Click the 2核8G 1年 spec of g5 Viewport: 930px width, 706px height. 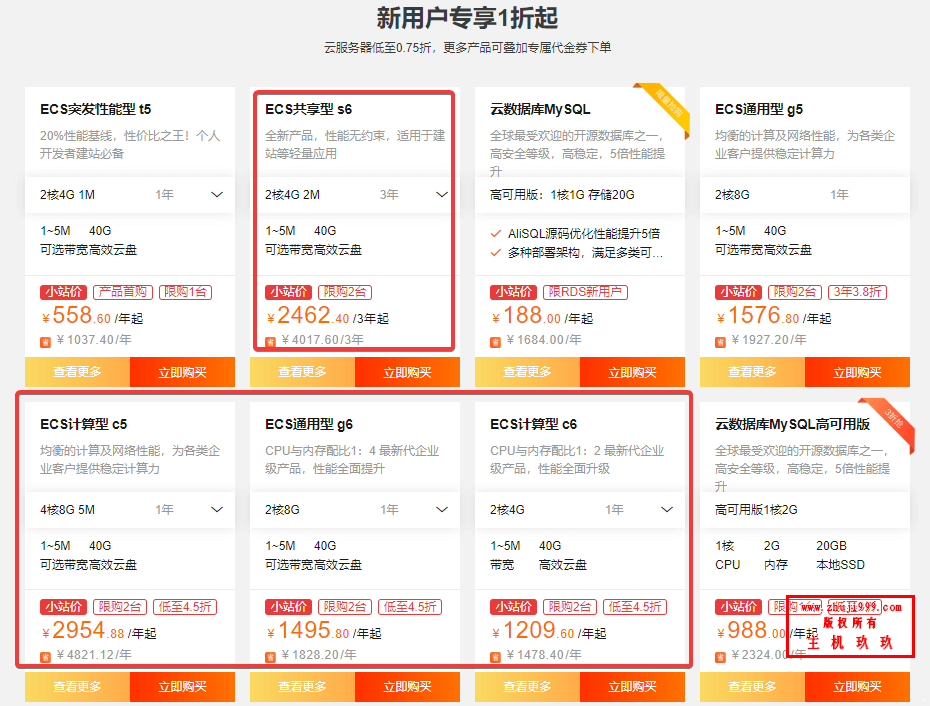pyautogui.click(x=805, y=195)
